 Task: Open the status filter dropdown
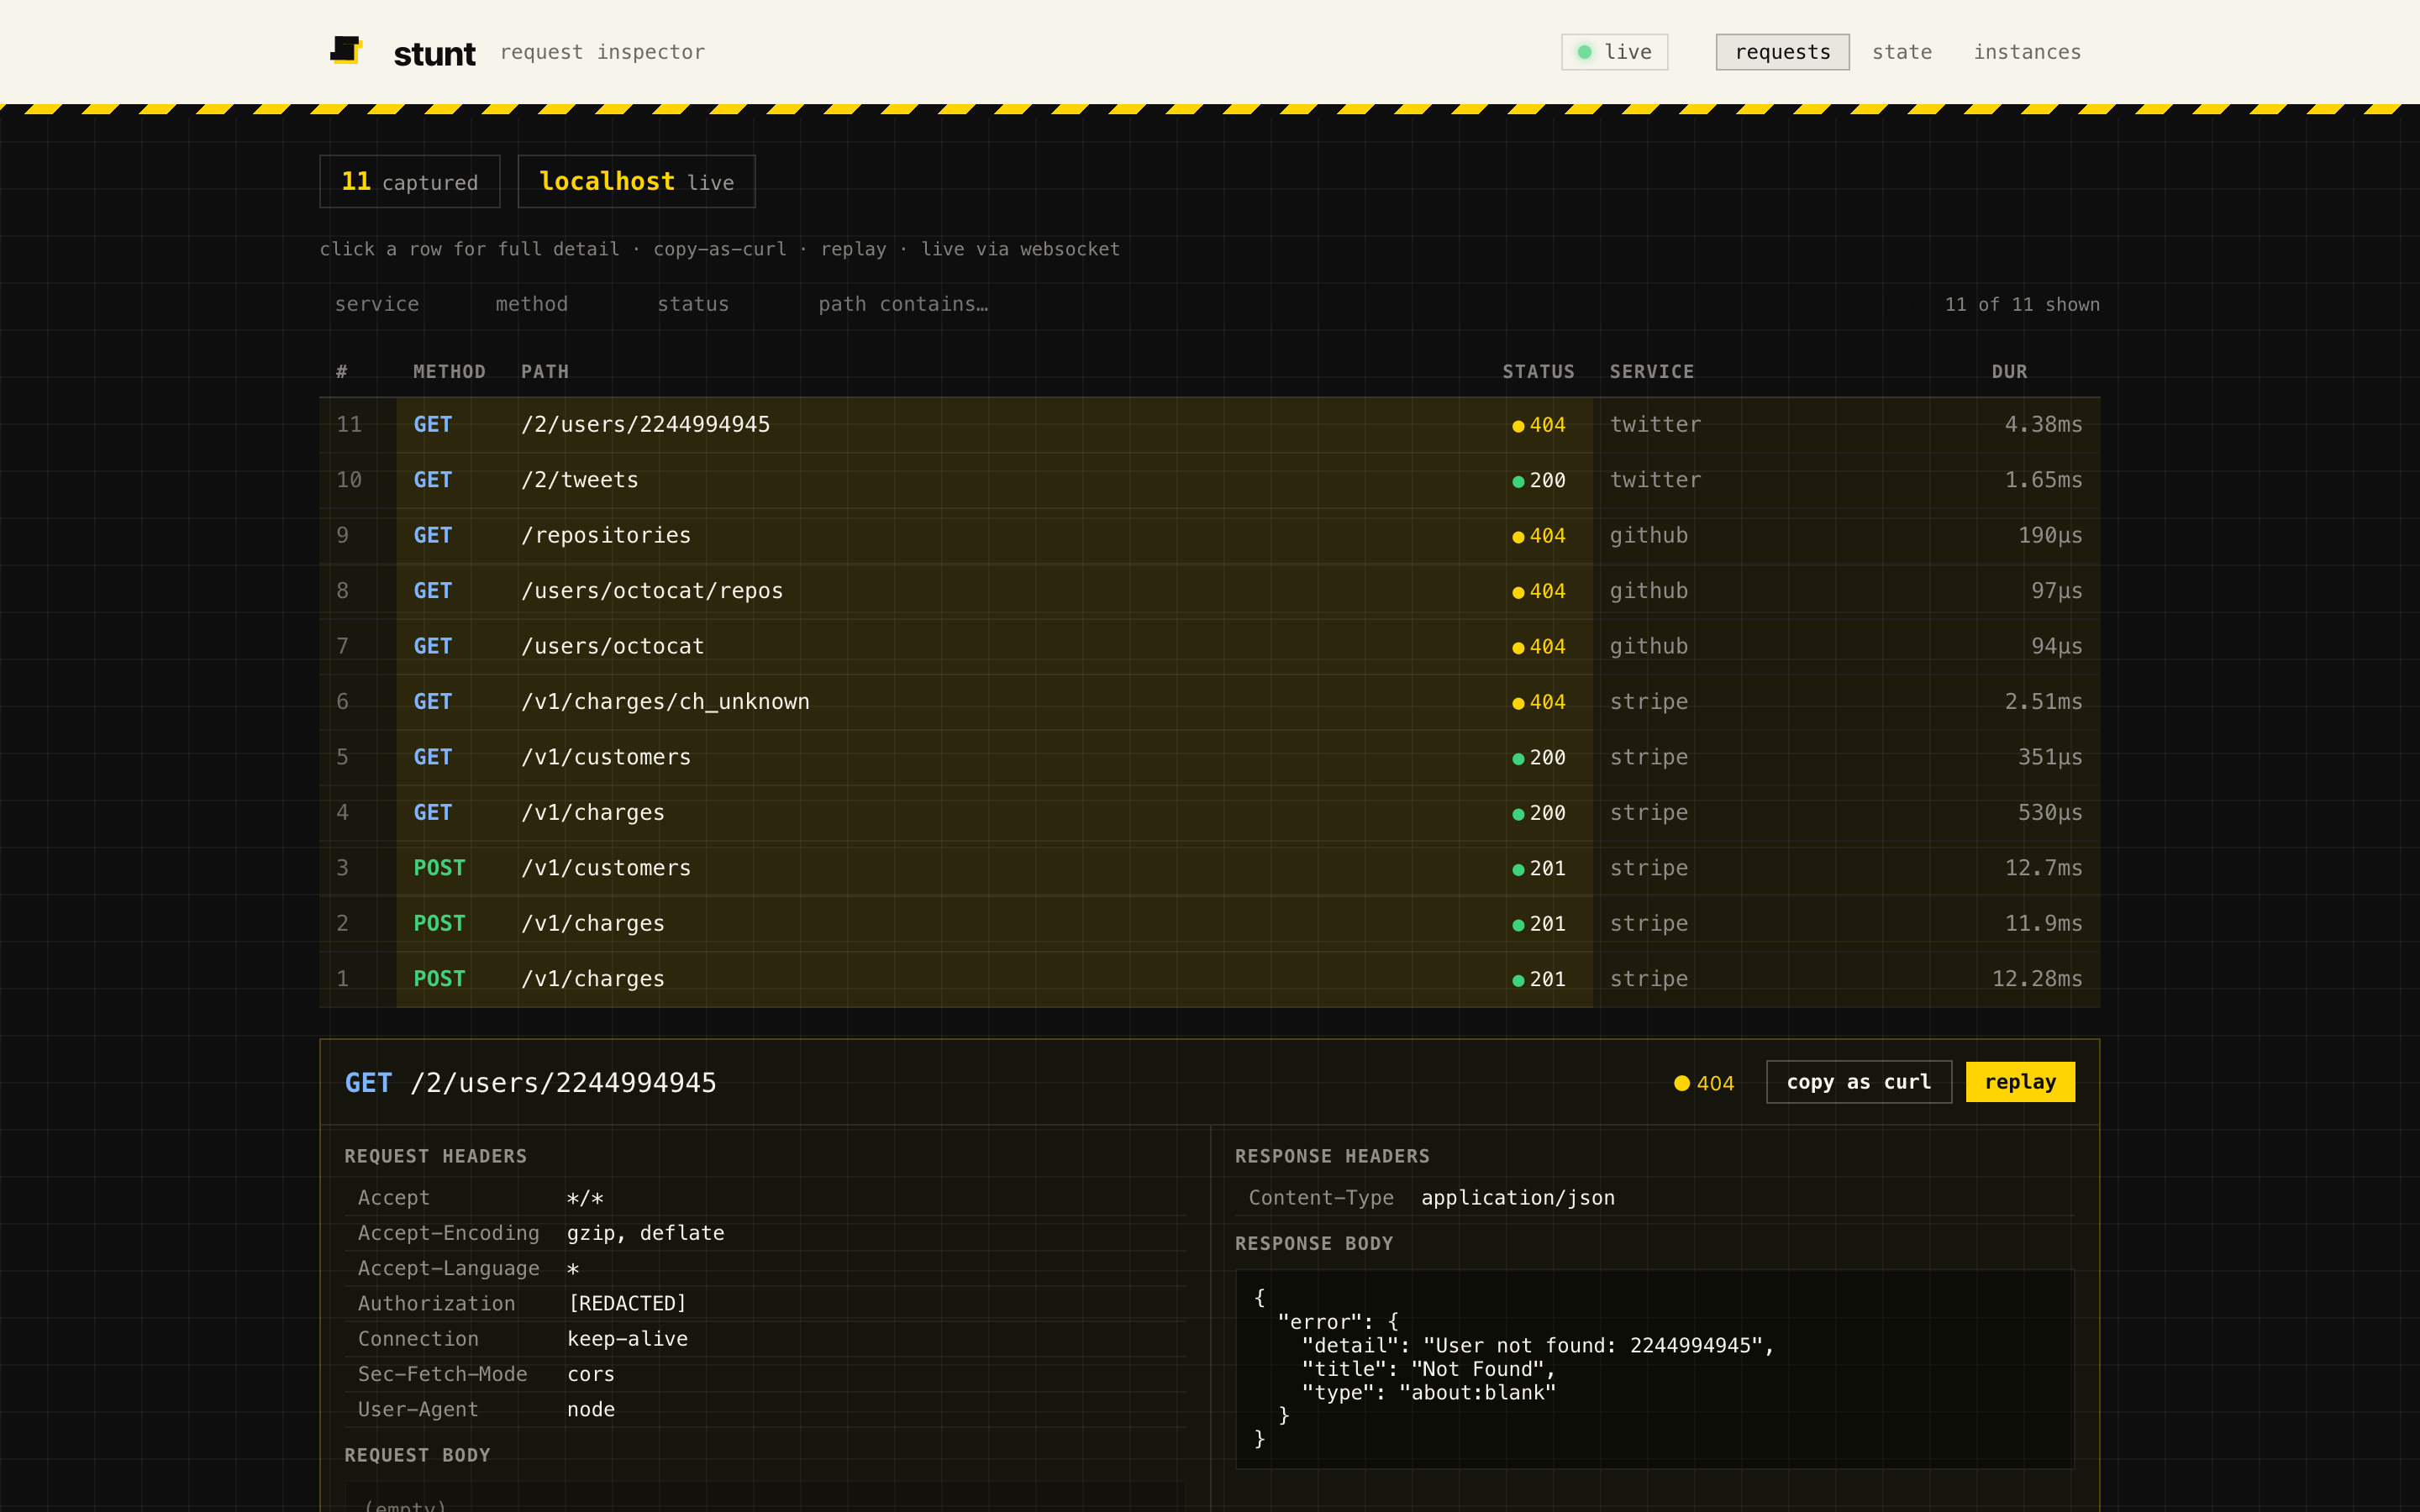(716, 304)
